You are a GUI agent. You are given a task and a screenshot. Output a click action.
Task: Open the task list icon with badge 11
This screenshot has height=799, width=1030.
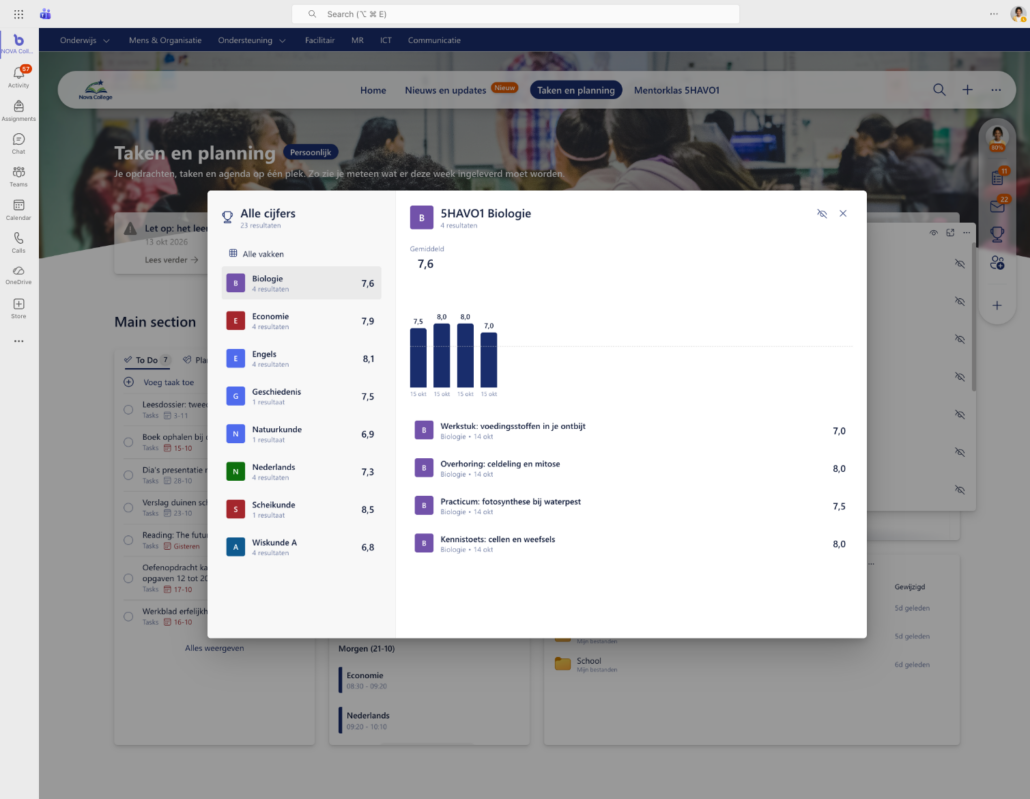pos(997,176)
